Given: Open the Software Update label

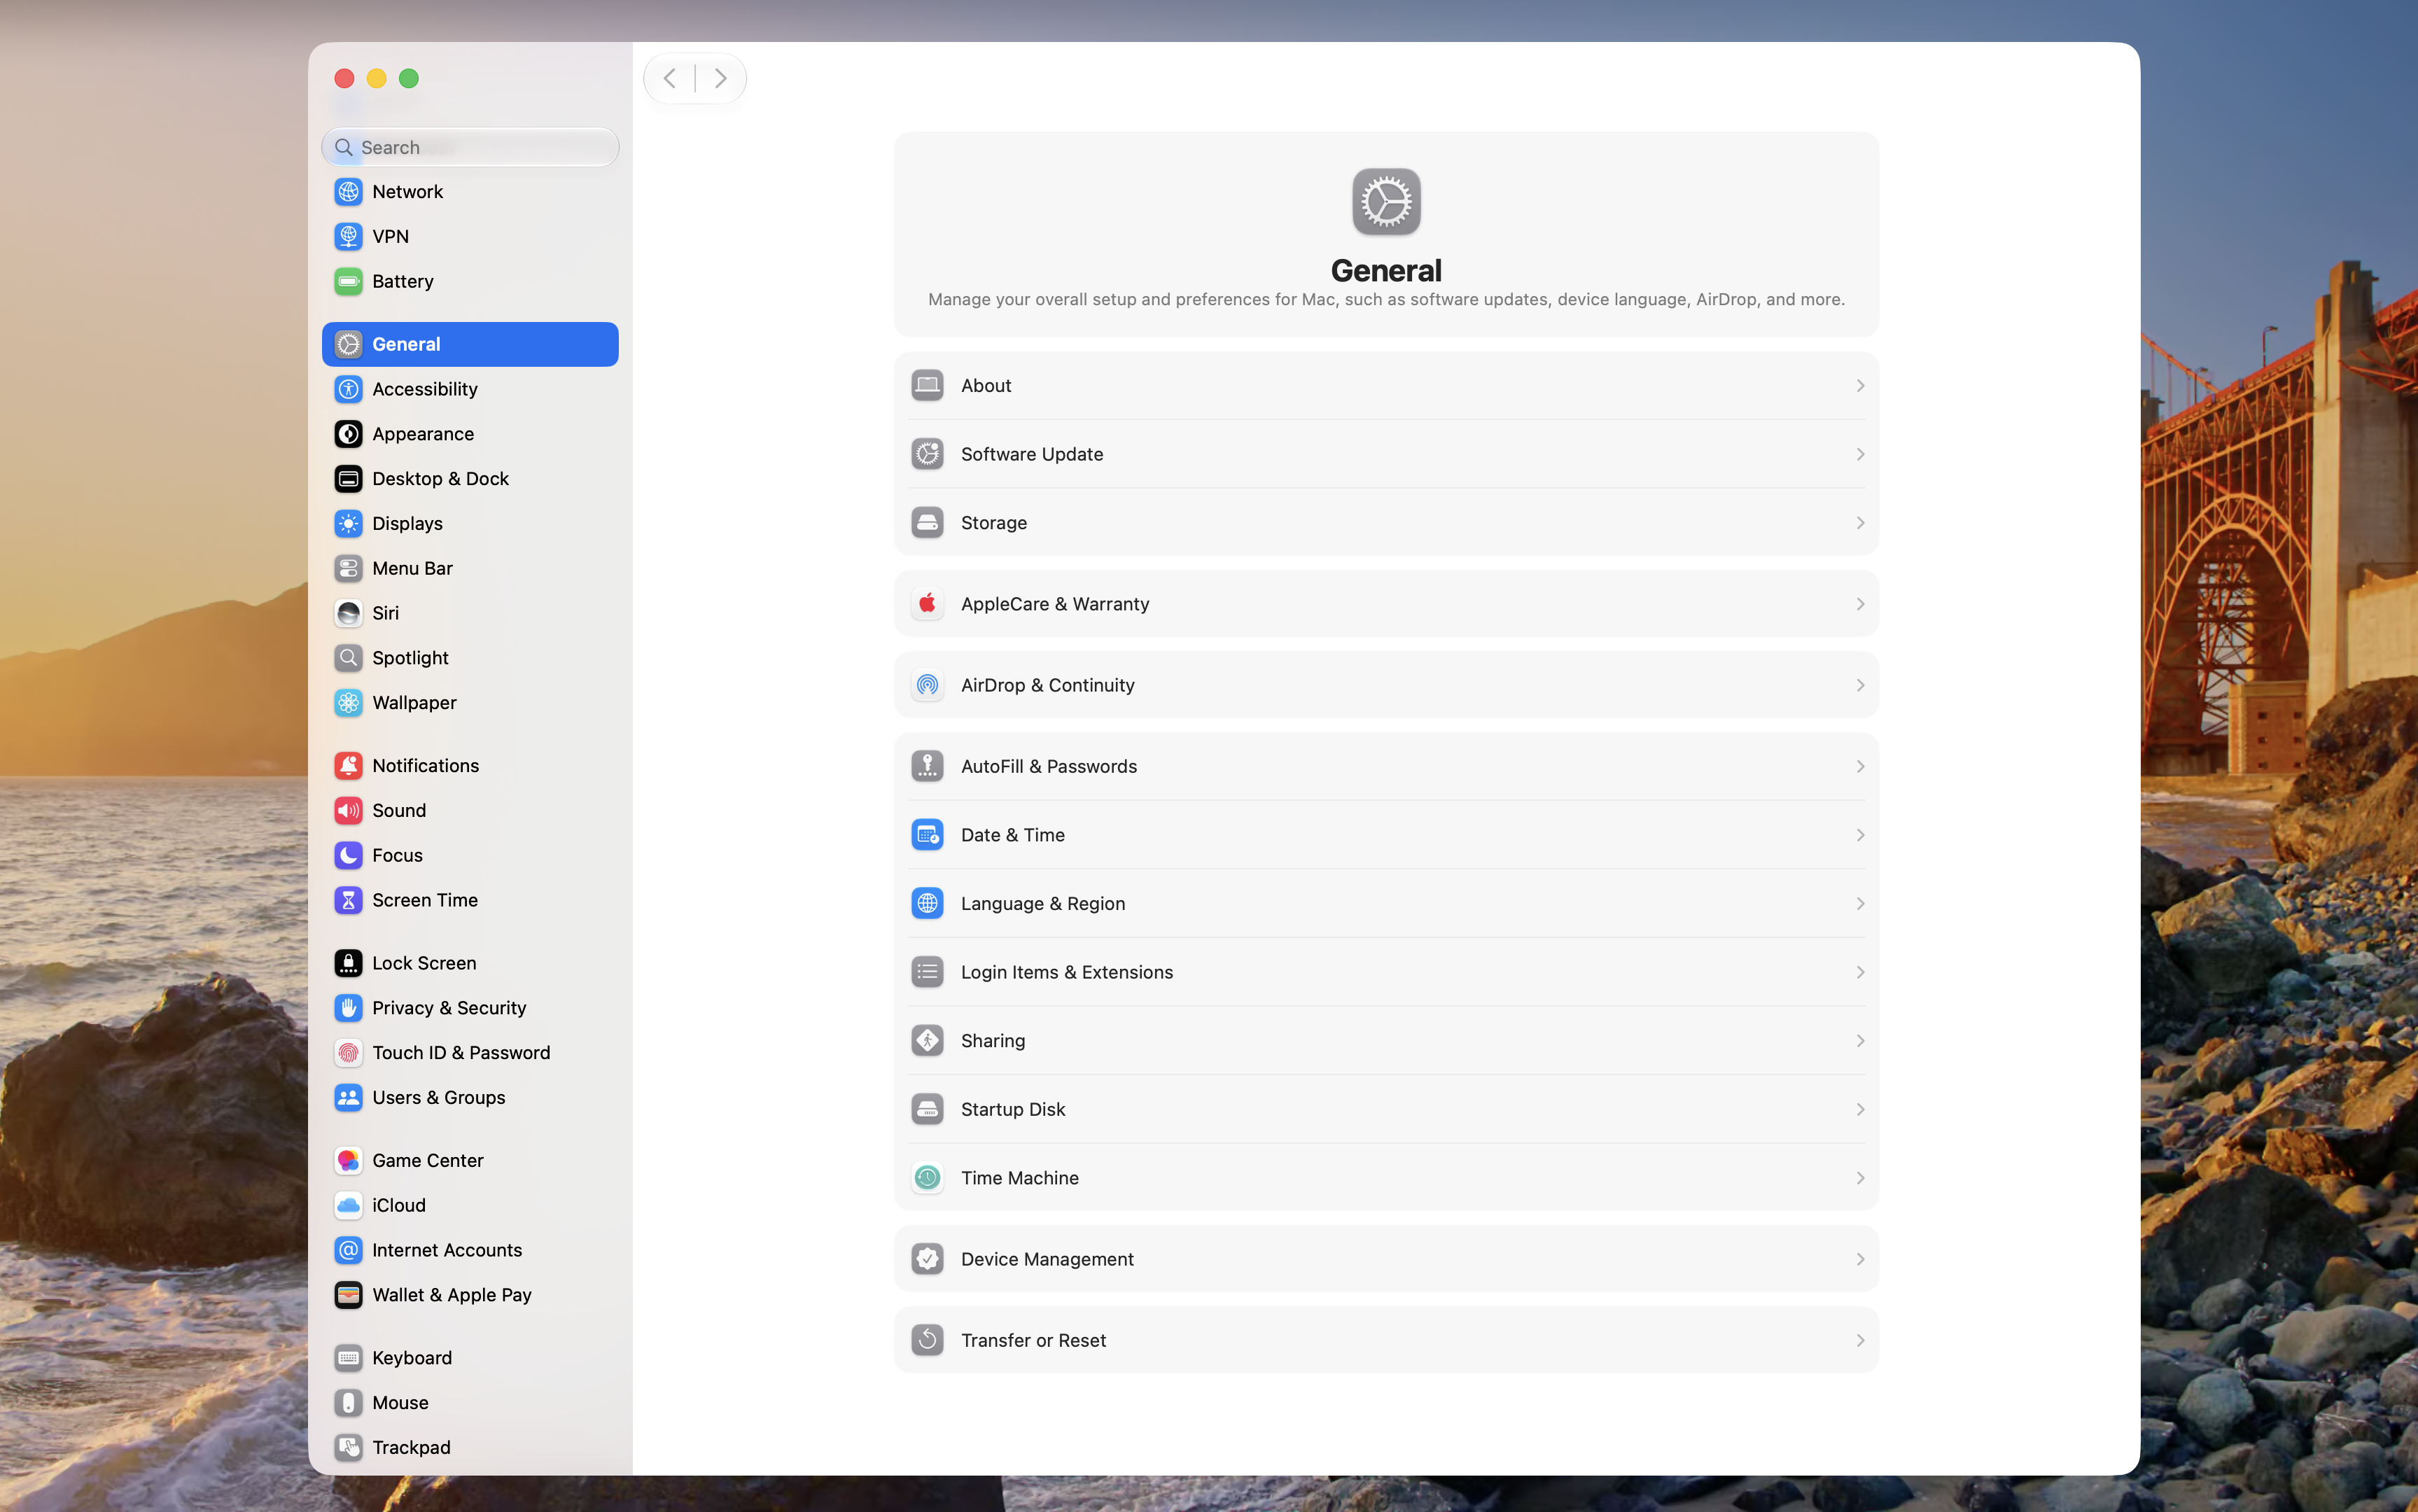Looking at the screenshot, I should (x=1032, y=454).
